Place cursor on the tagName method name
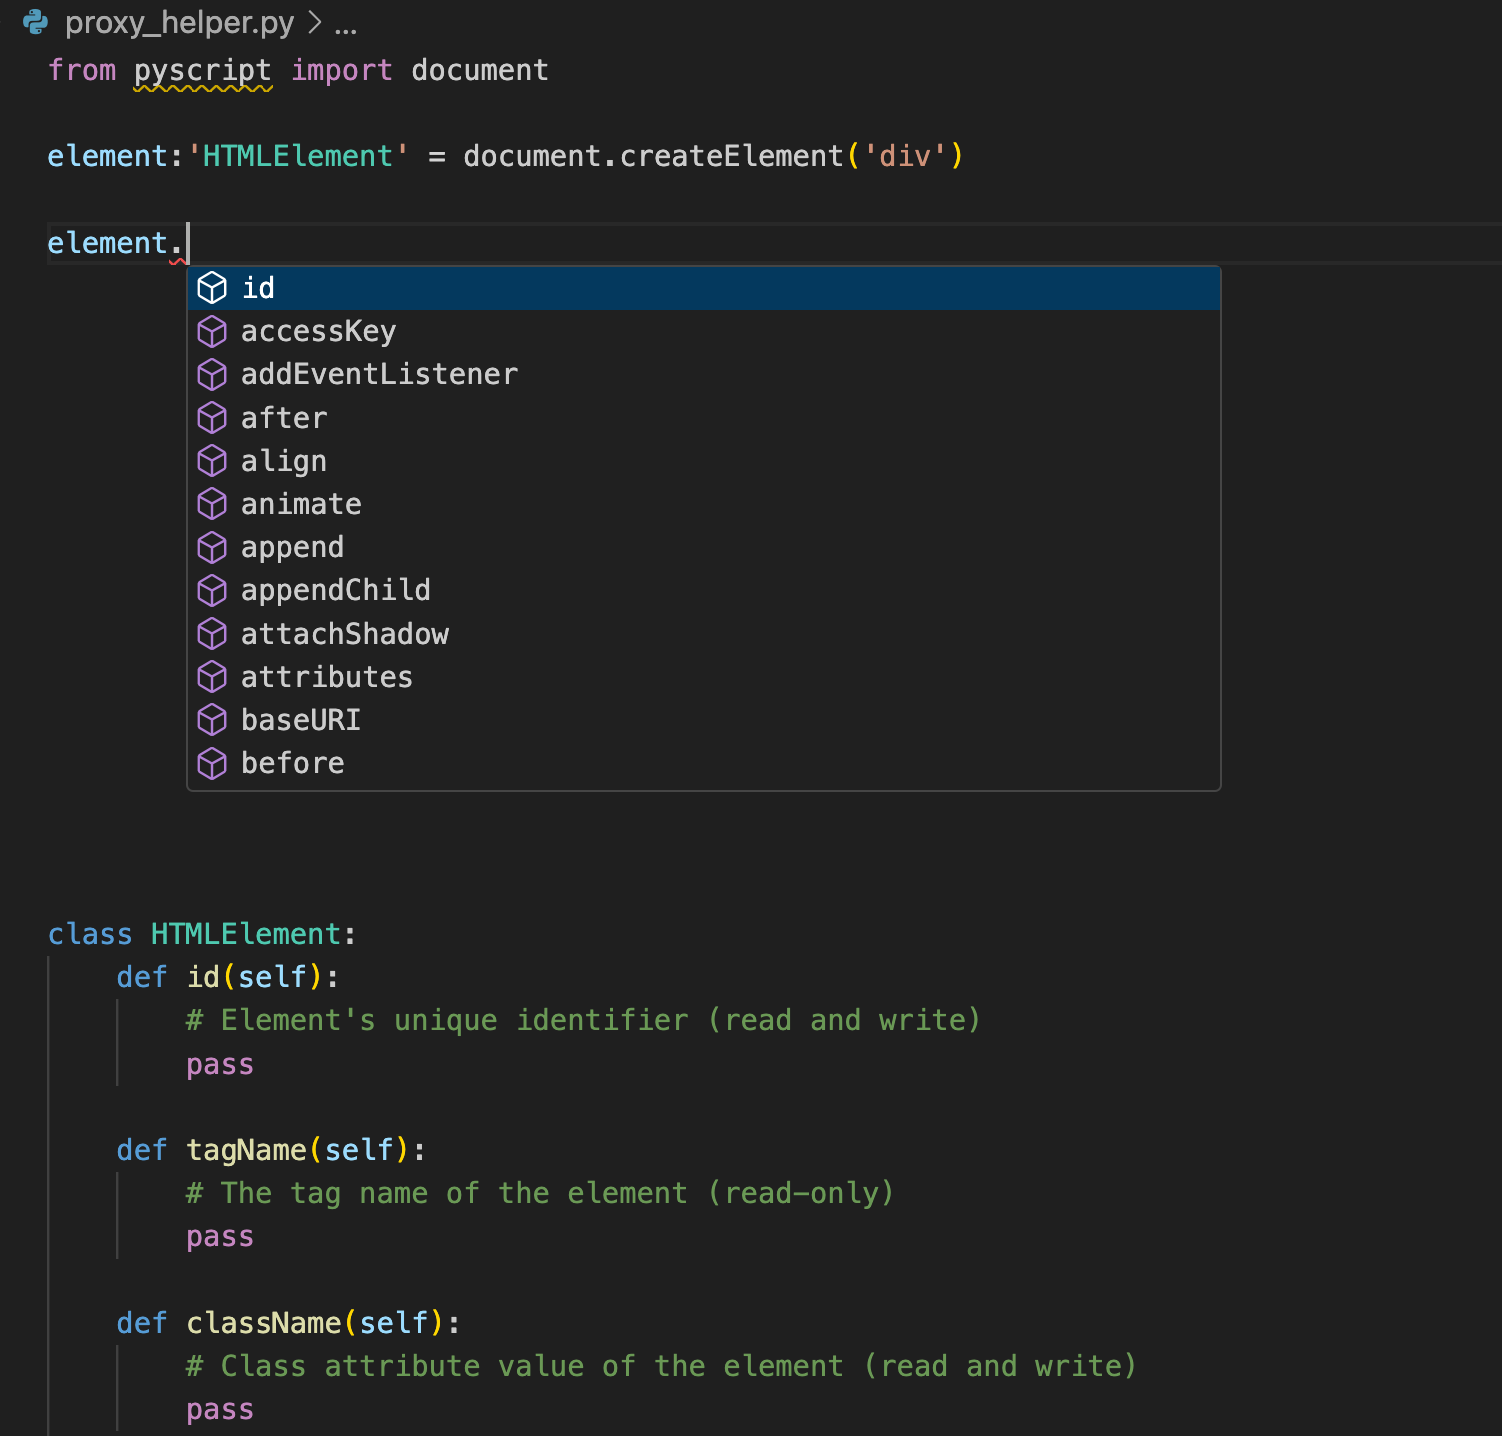This screenshot has width=1502, height=1436. tap(246, 1150)
